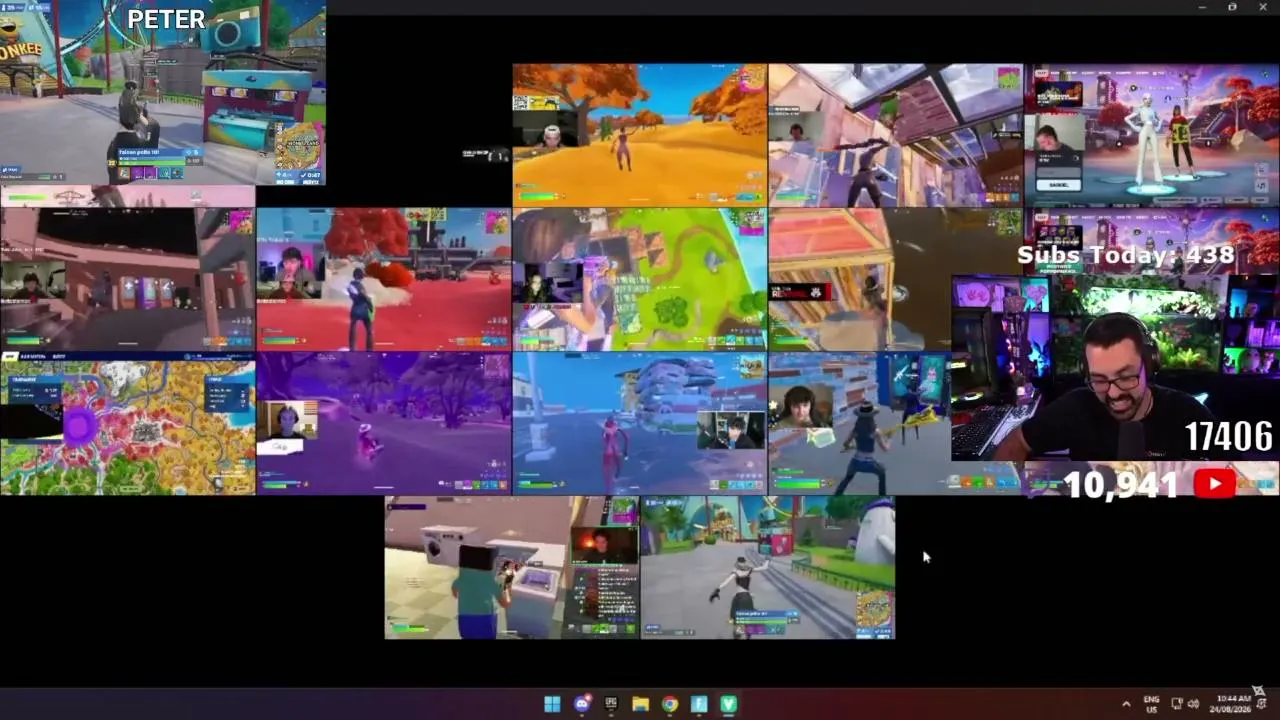Click the '17406' counter text
The width and height of the screenshot is (1280, 720).
point(1229,436)
